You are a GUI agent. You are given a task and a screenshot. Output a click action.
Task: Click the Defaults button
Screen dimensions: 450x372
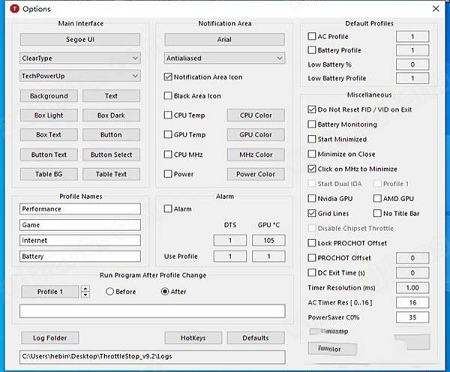pos(256,338)
